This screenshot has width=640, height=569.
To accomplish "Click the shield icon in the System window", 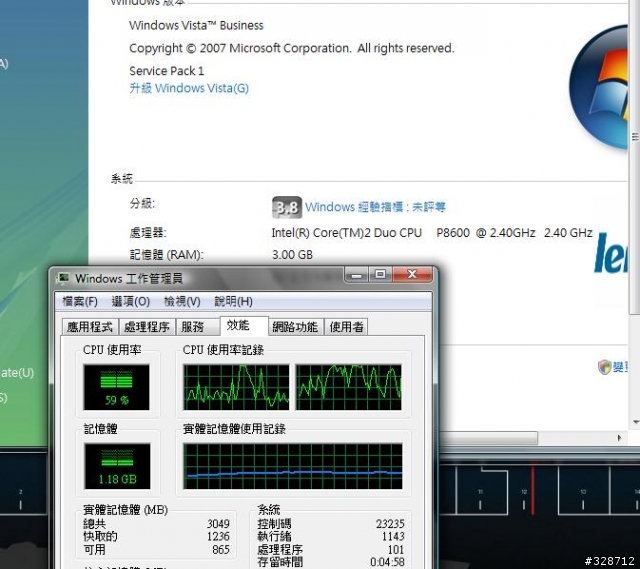I will point(604,367).
